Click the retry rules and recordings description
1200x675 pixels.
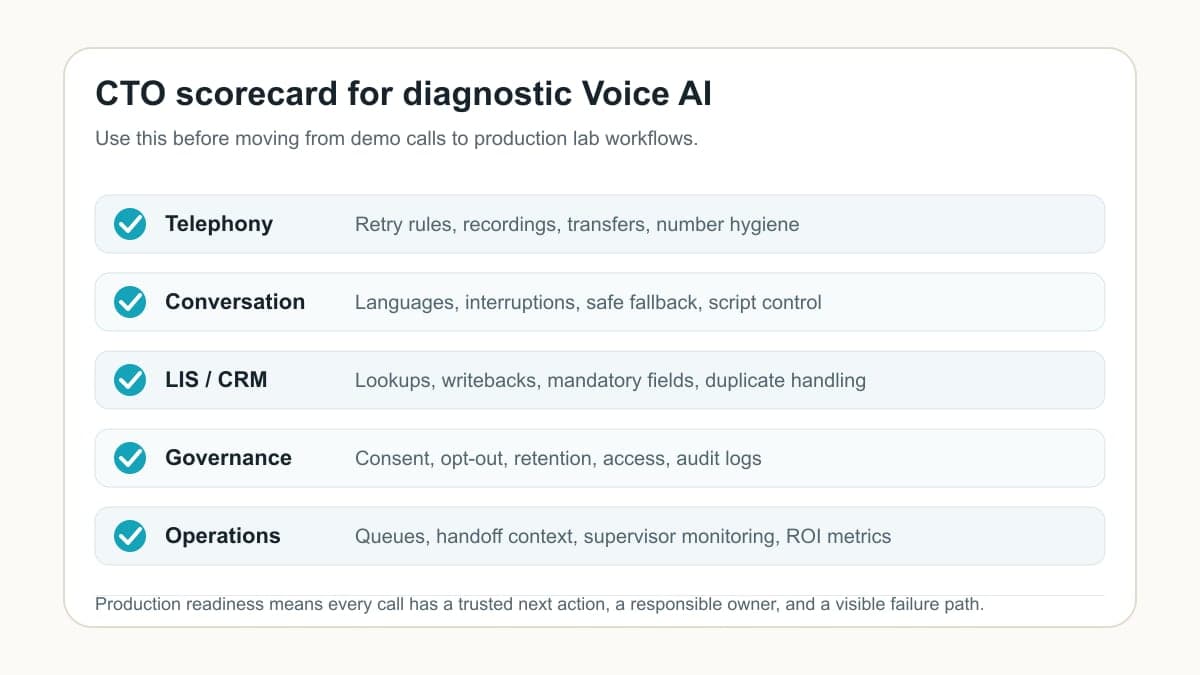click(577, 225)
